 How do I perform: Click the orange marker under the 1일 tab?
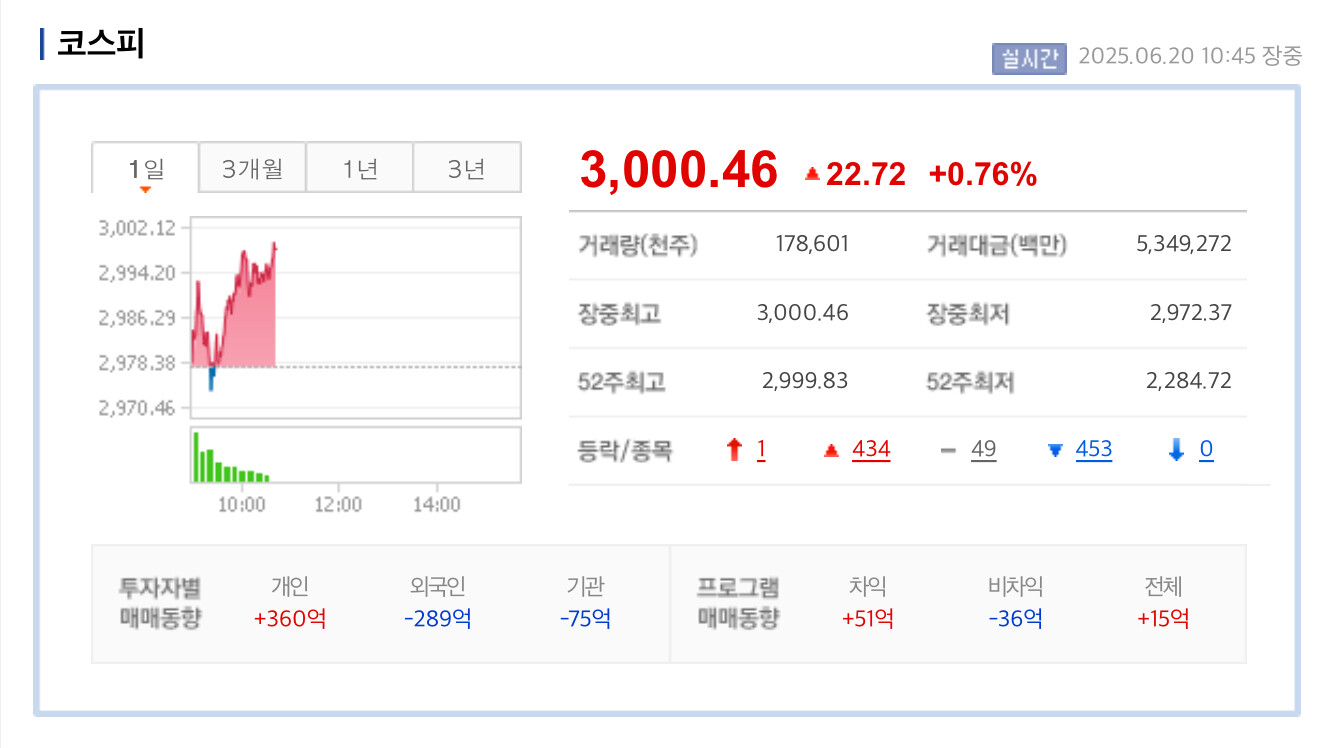[x=146, y=190]
